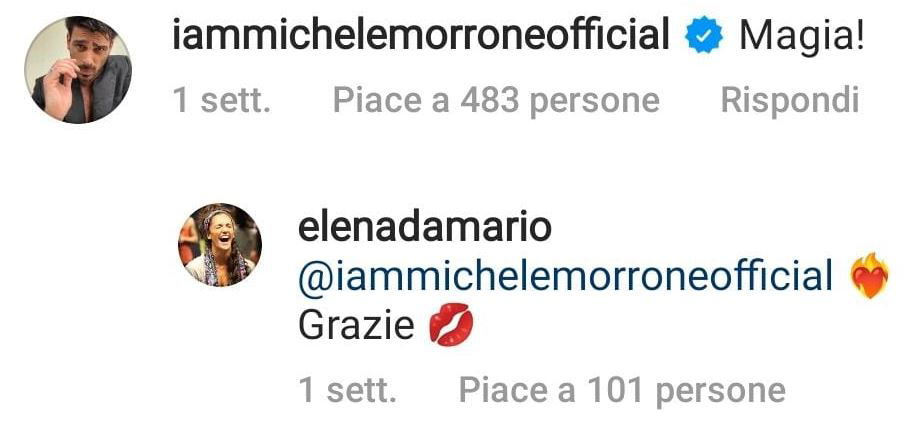The width and height of the screenshot is (921, 428).
Task: View likes via "Piace a 483 persone"
Action: pos(496,100)
